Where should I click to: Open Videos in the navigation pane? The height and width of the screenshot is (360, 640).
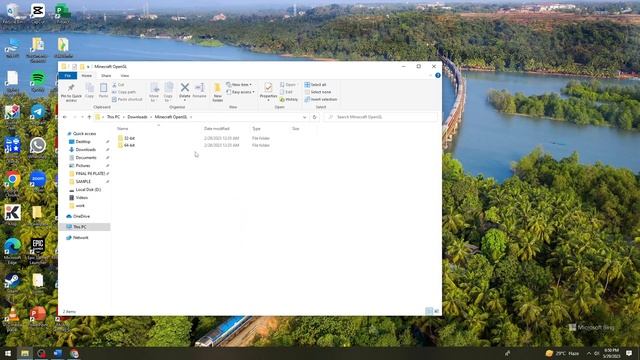click(x=82, y=198)
